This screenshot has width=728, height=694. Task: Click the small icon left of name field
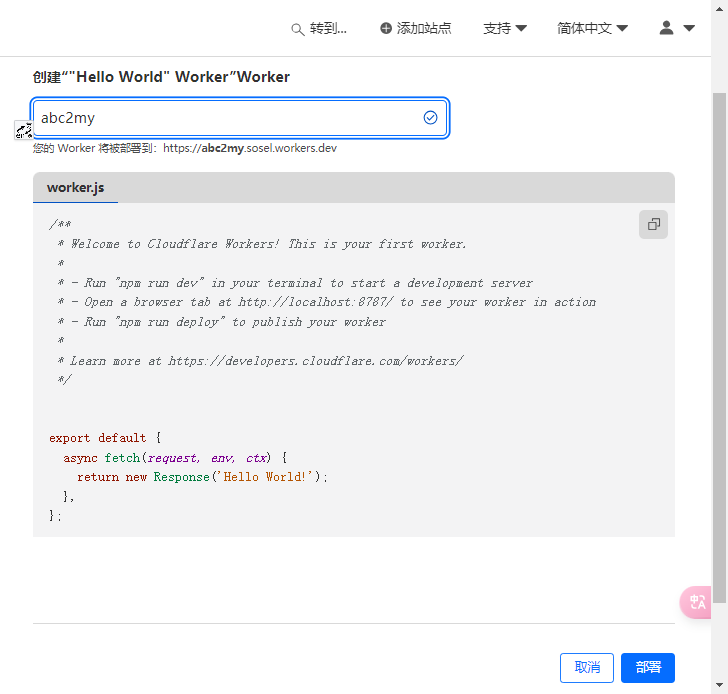point(23,130)
